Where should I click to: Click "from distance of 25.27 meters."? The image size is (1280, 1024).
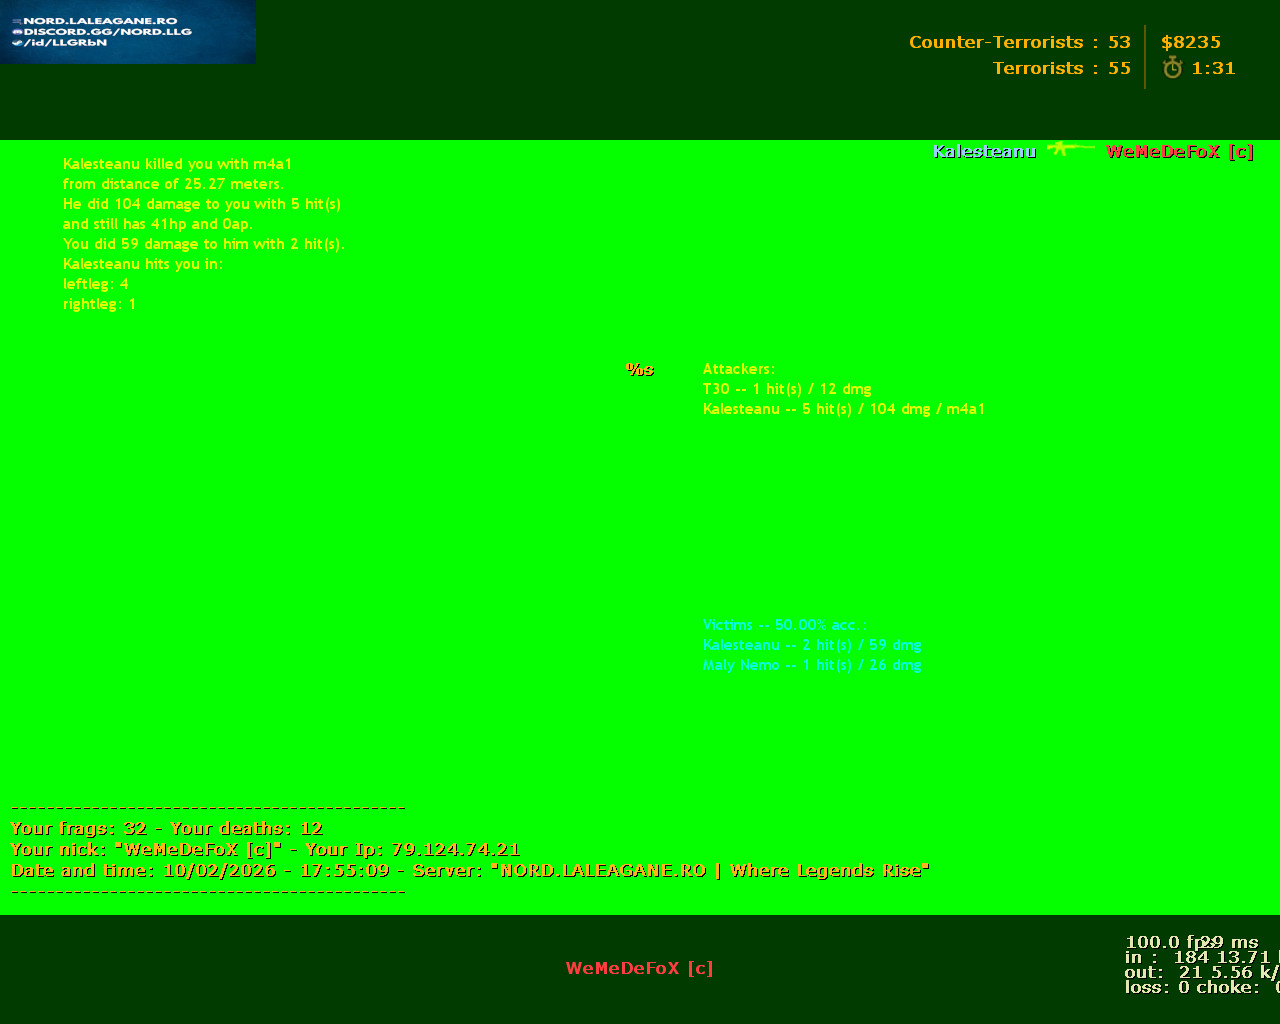click(x=173, y=184)
